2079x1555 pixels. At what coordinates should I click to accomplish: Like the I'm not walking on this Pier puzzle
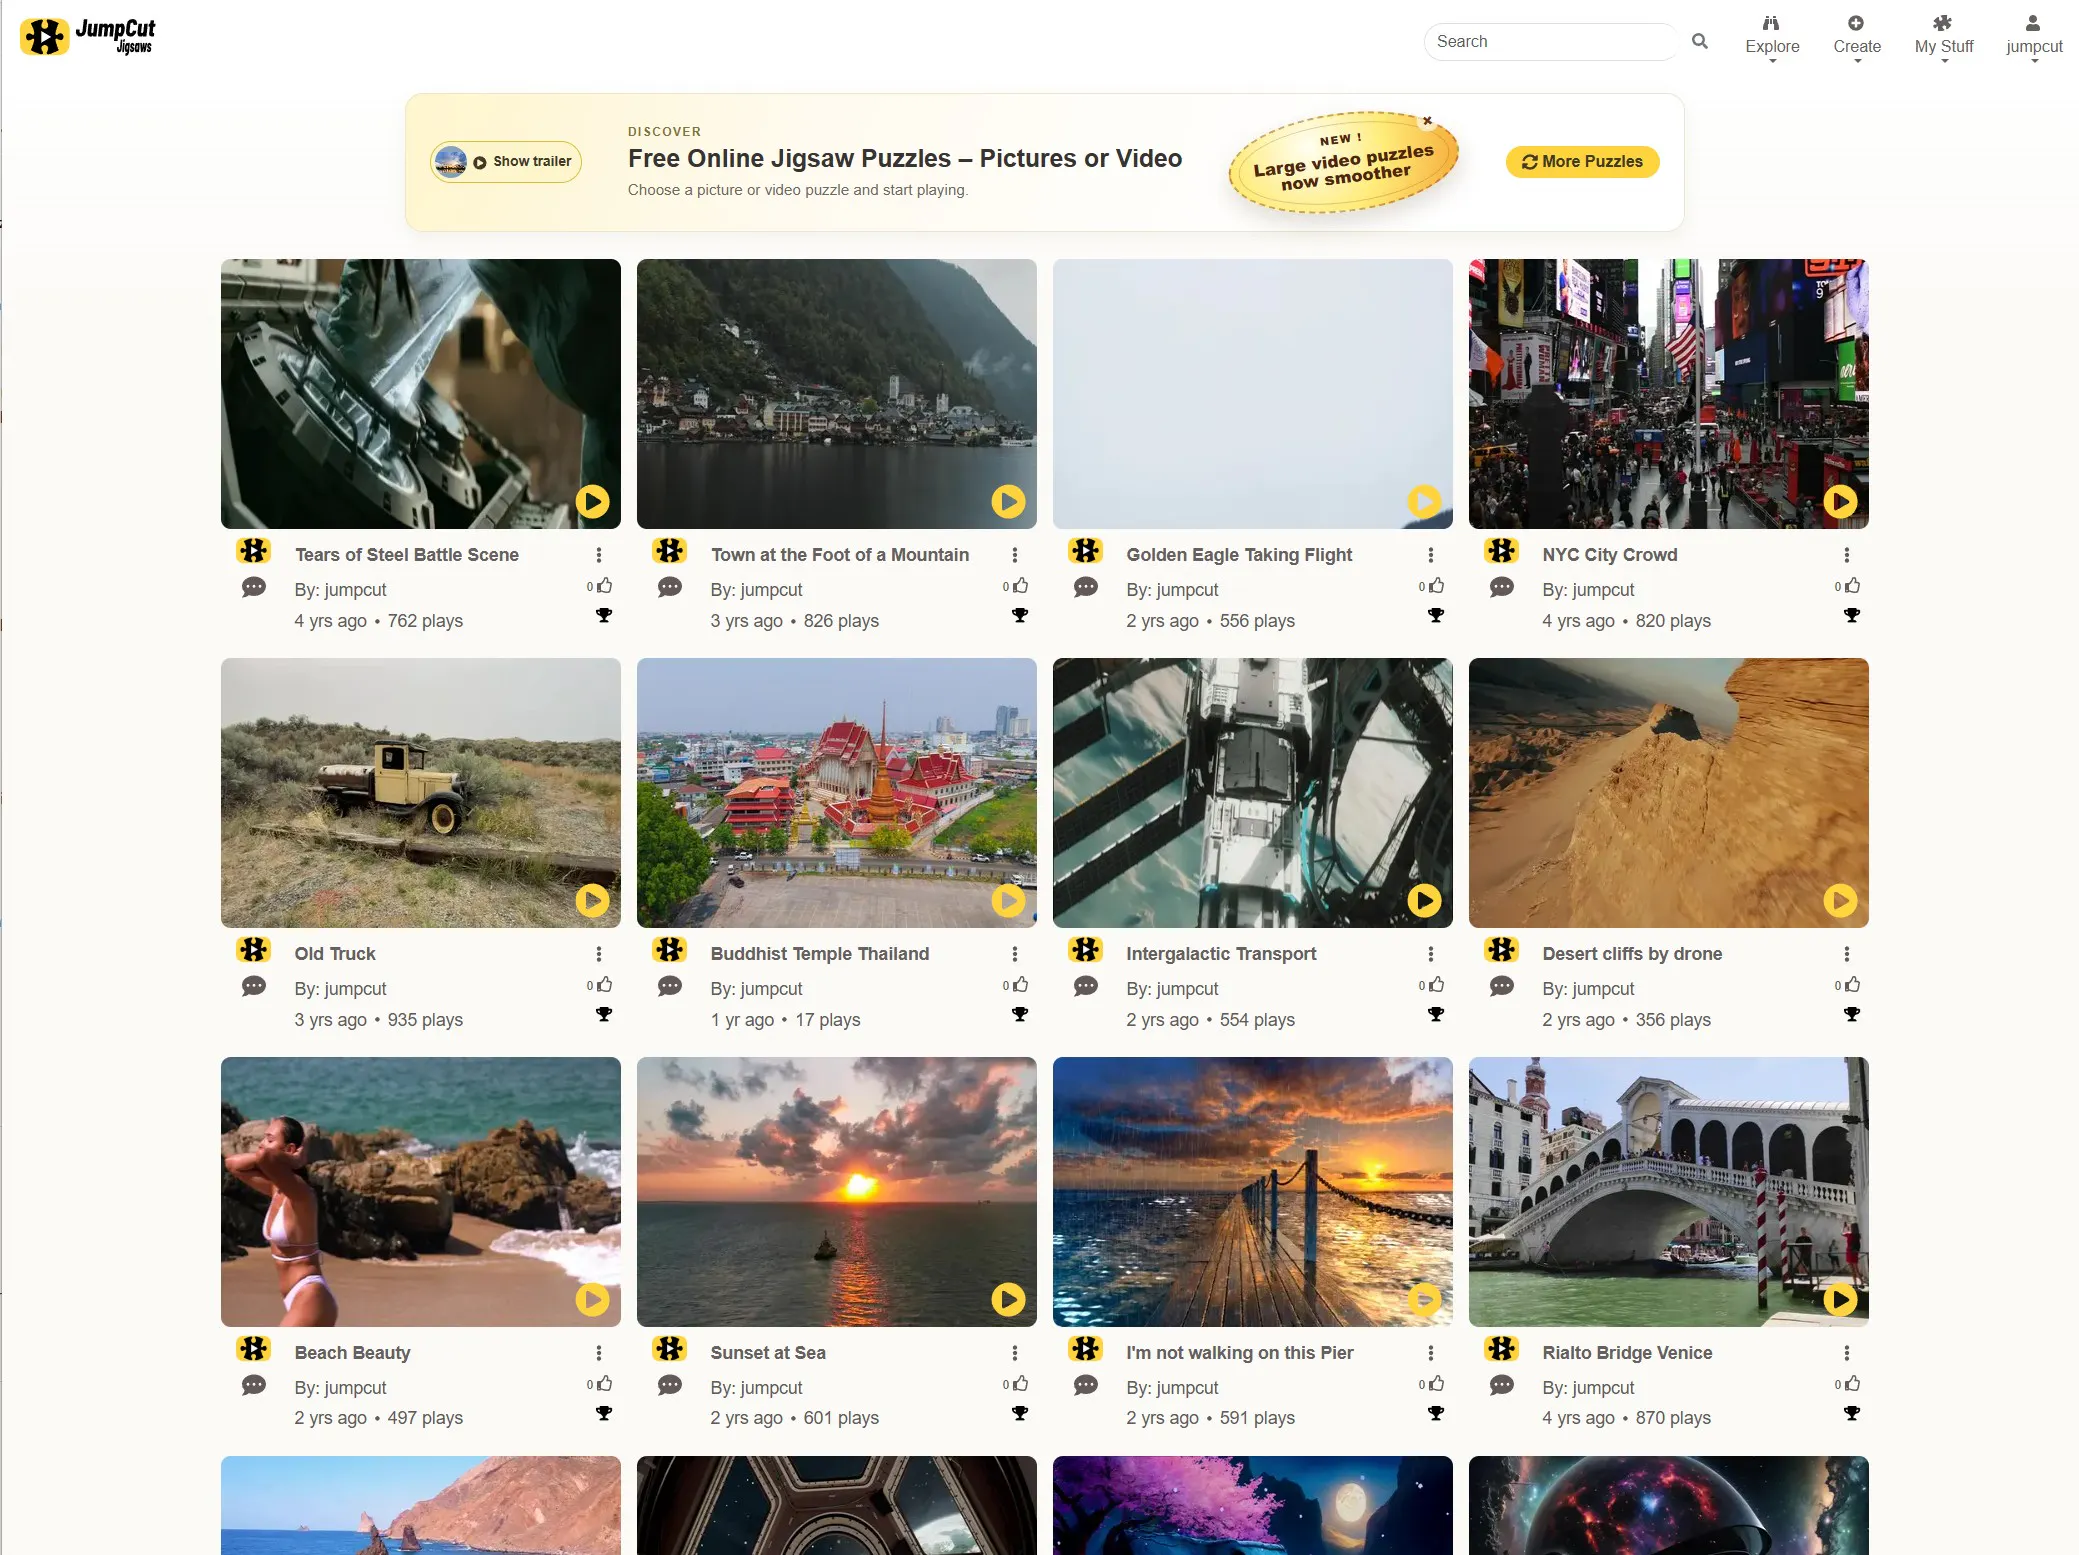1436,1383
